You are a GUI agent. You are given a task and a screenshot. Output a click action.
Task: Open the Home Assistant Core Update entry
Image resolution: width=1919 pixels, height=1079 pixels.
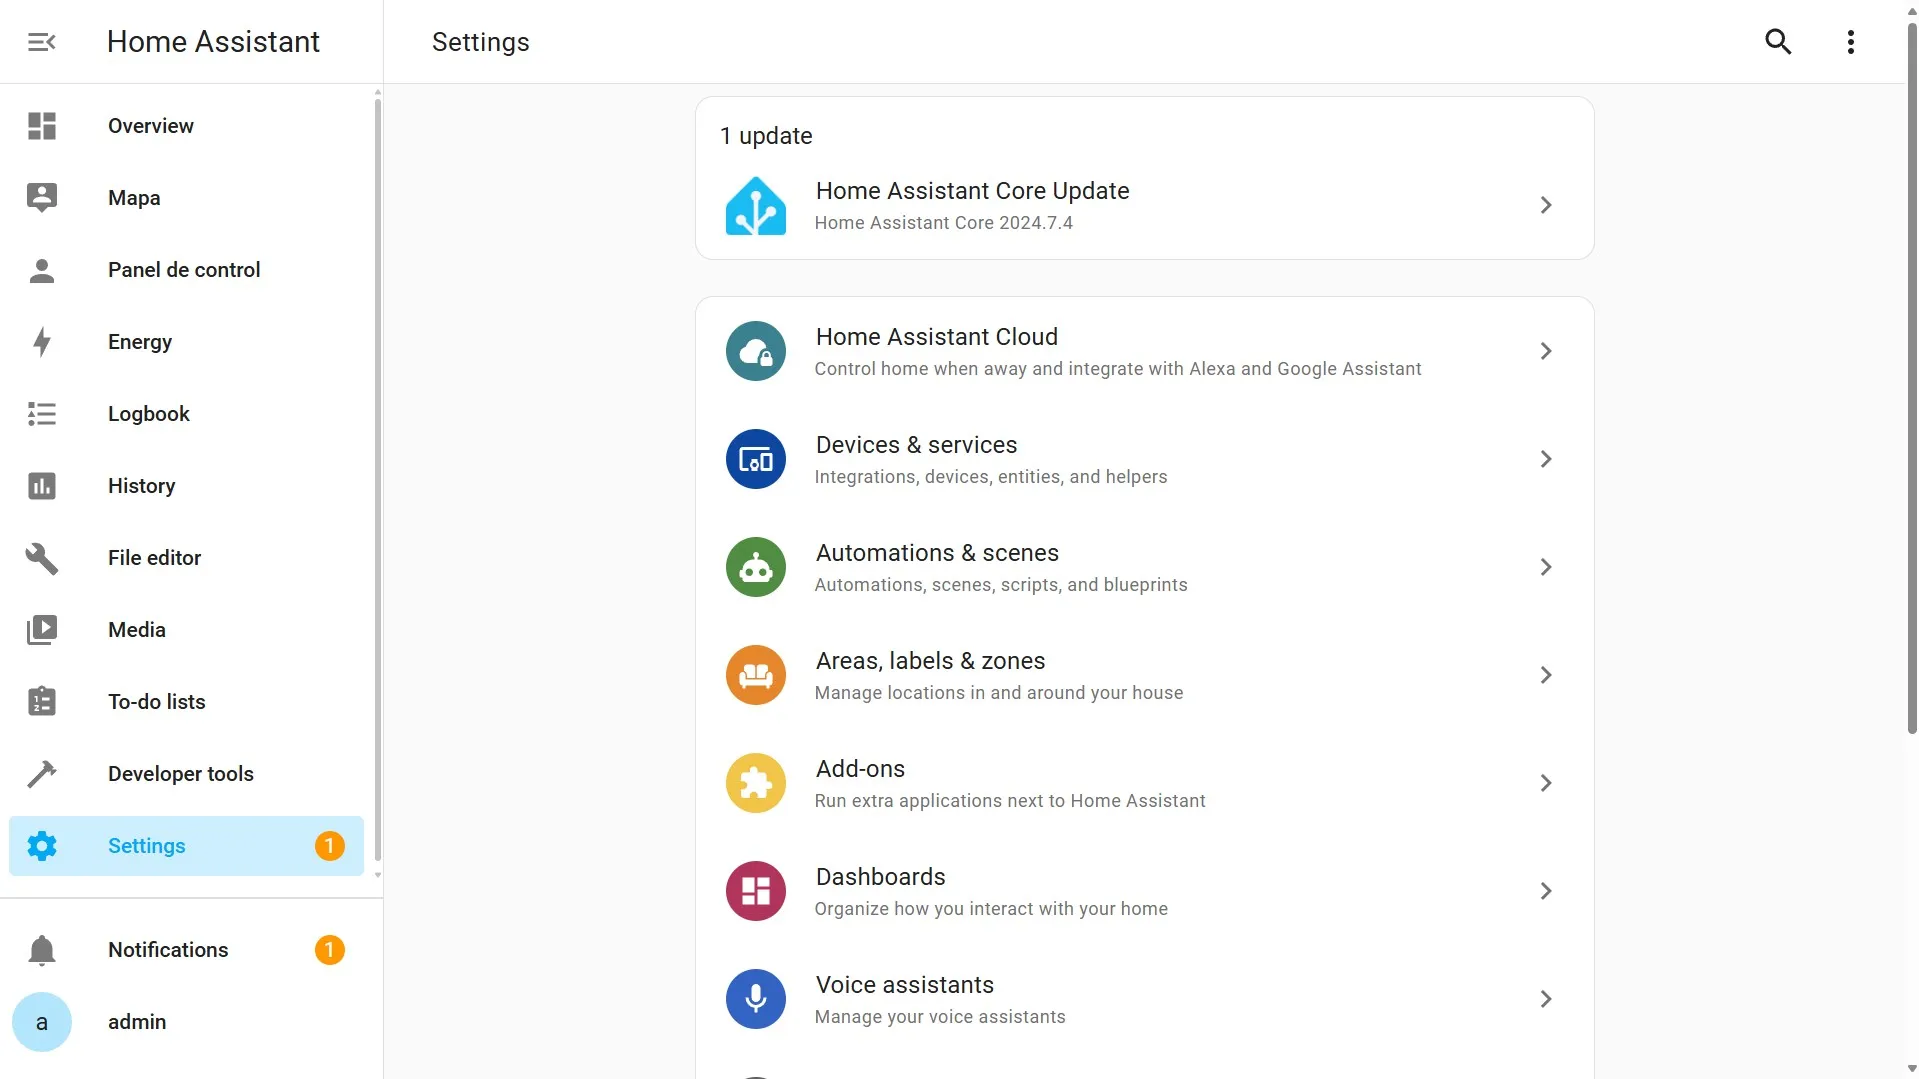1144,205
